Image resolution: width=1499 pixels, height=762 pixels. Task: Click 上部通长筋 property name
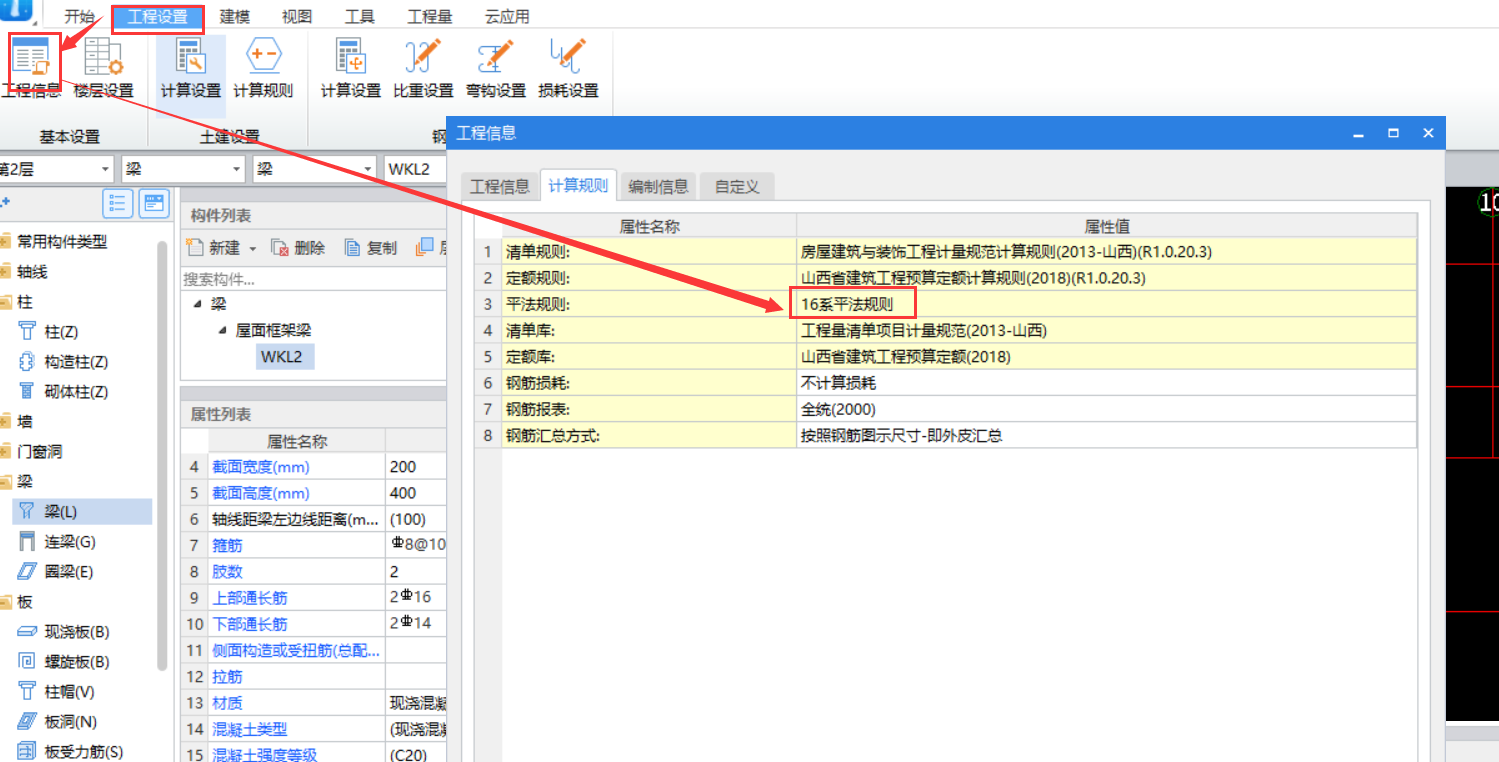[x=250, y=598]
